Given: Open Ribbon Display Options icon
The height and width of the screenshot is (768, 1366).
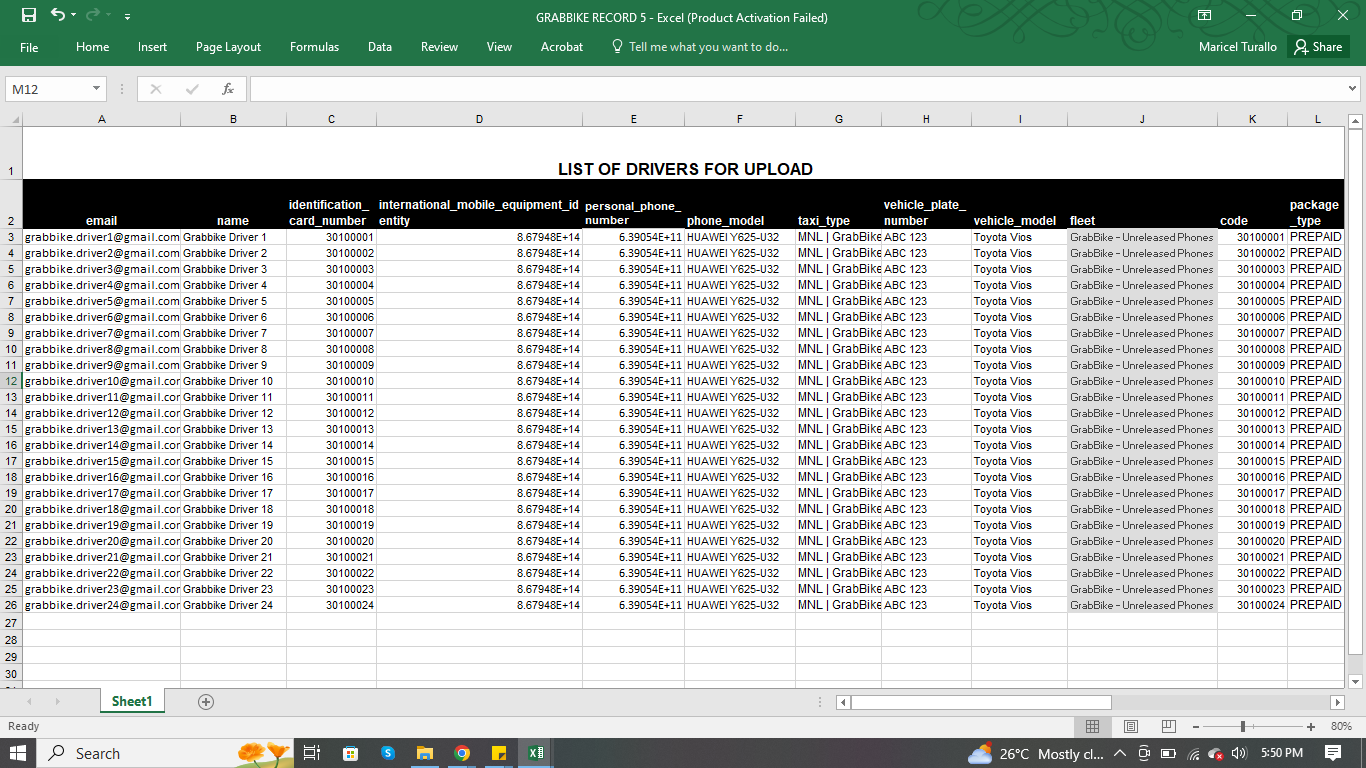Looking at the screenshot, I should [x=1204, y=16].
